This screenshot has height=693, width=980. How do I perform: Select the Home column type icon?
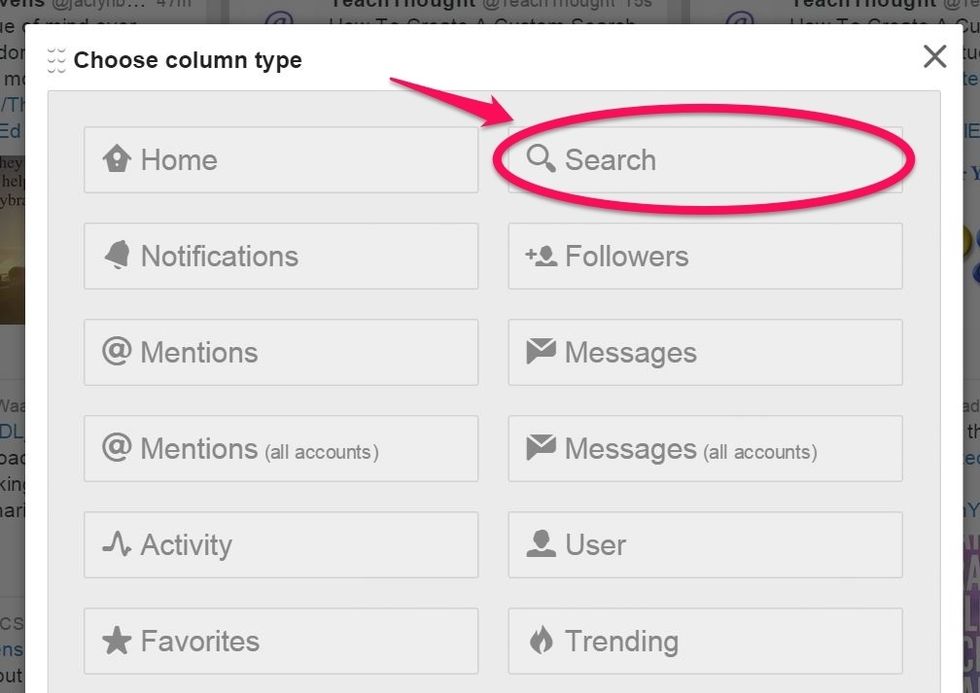coord(117,159)
